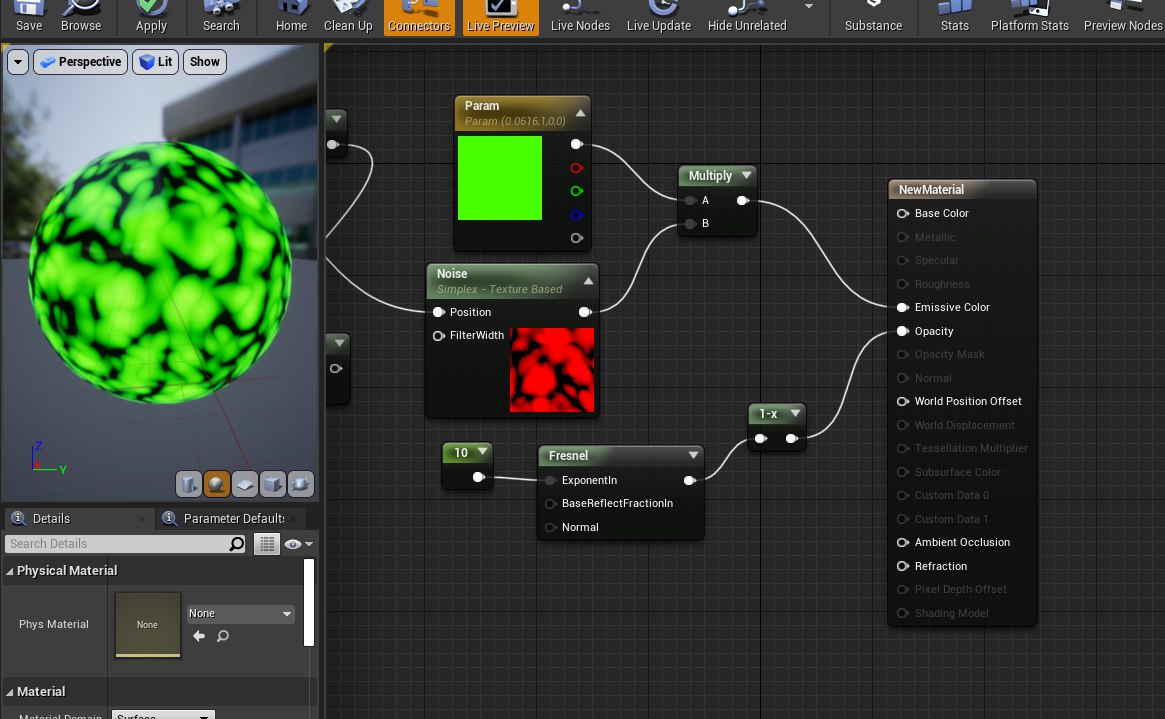Open material Stats from the toolbar
Screen dimensions: 1165x719
tap(955, 17)
